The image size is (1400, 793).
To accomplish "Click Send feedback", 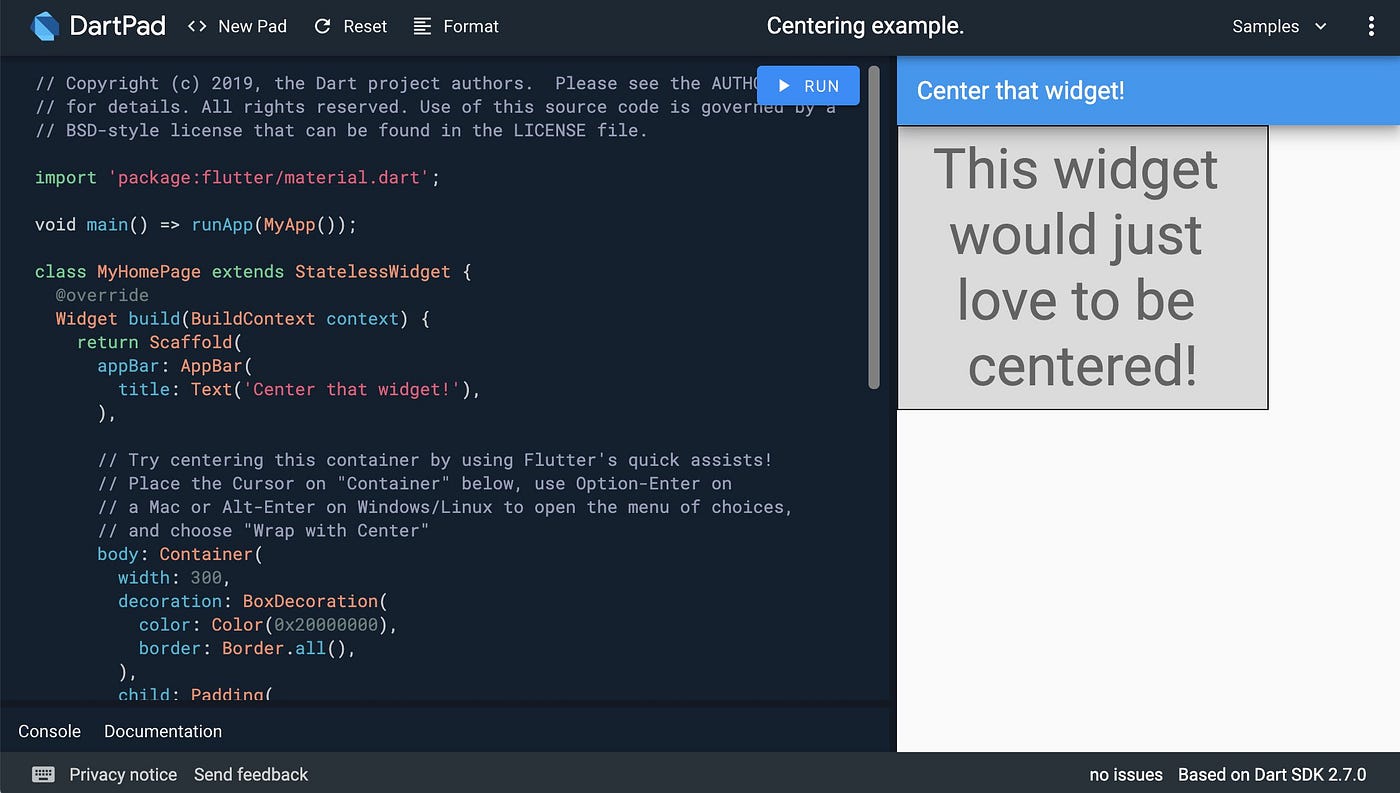I will 251,774.
